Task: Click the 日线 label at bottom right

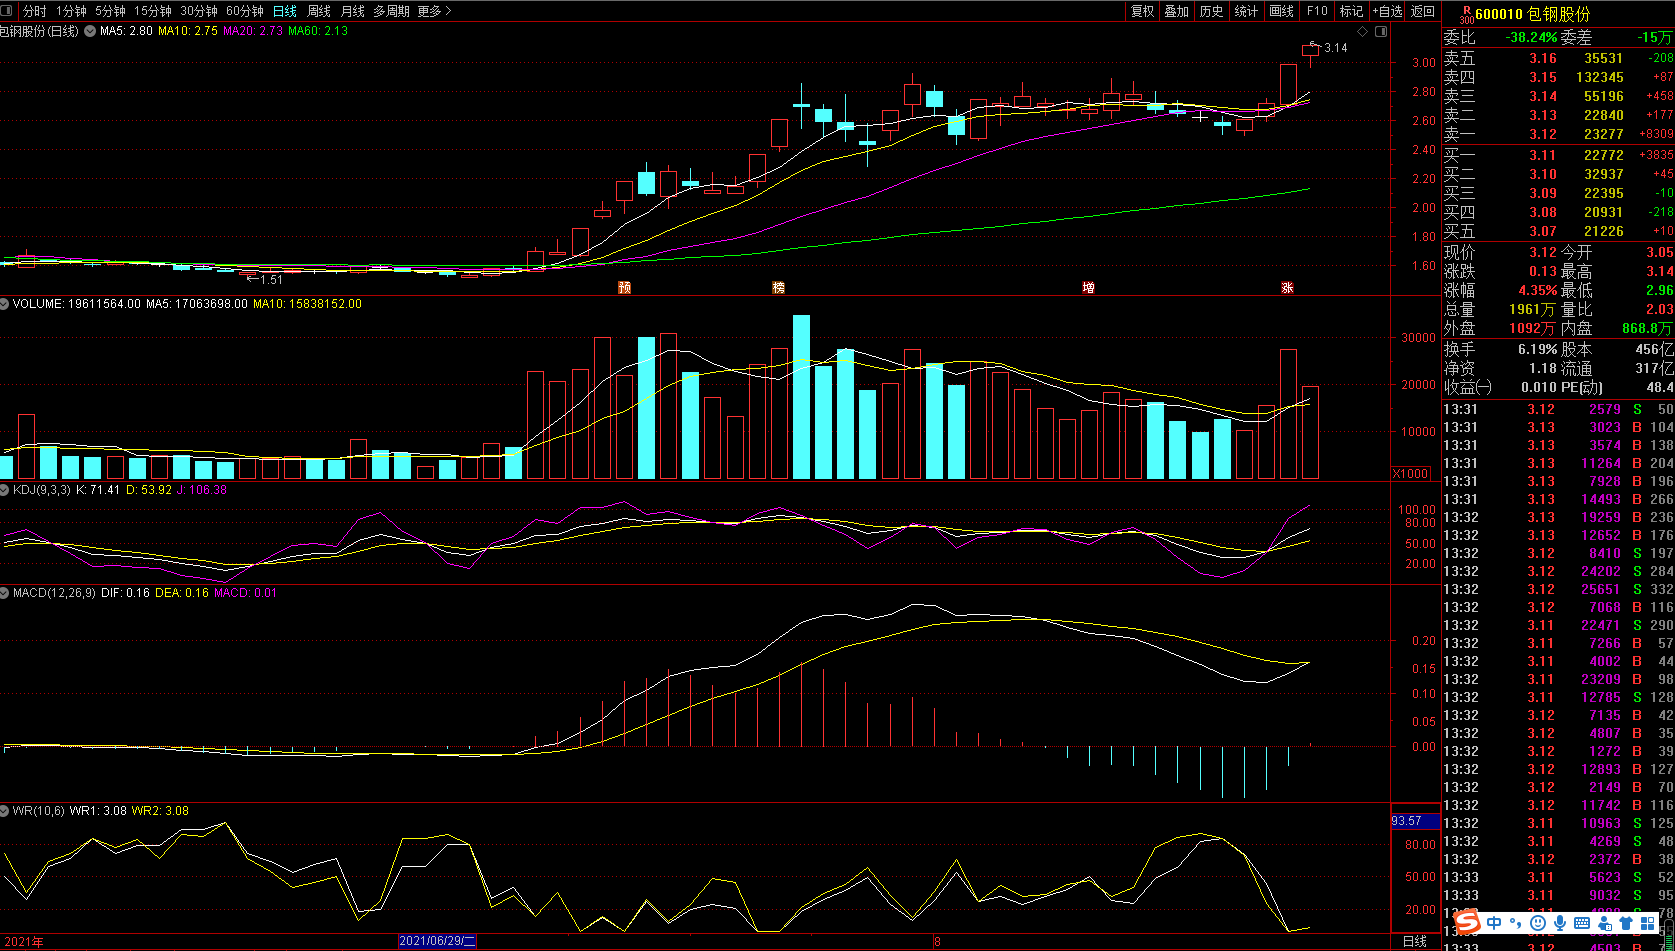Action: pos(1415,941)
